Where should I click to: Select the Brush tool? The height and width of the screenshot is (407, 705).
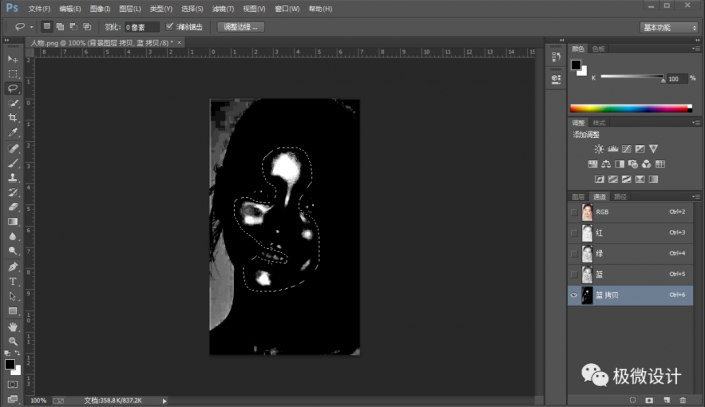[13, 162]
